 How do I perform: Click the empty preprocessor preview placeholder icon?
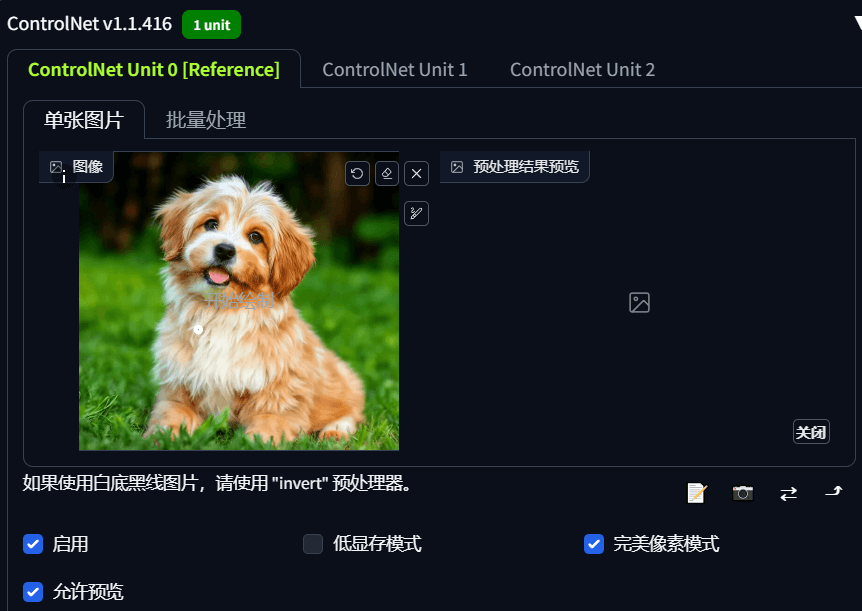click(639, 302)
